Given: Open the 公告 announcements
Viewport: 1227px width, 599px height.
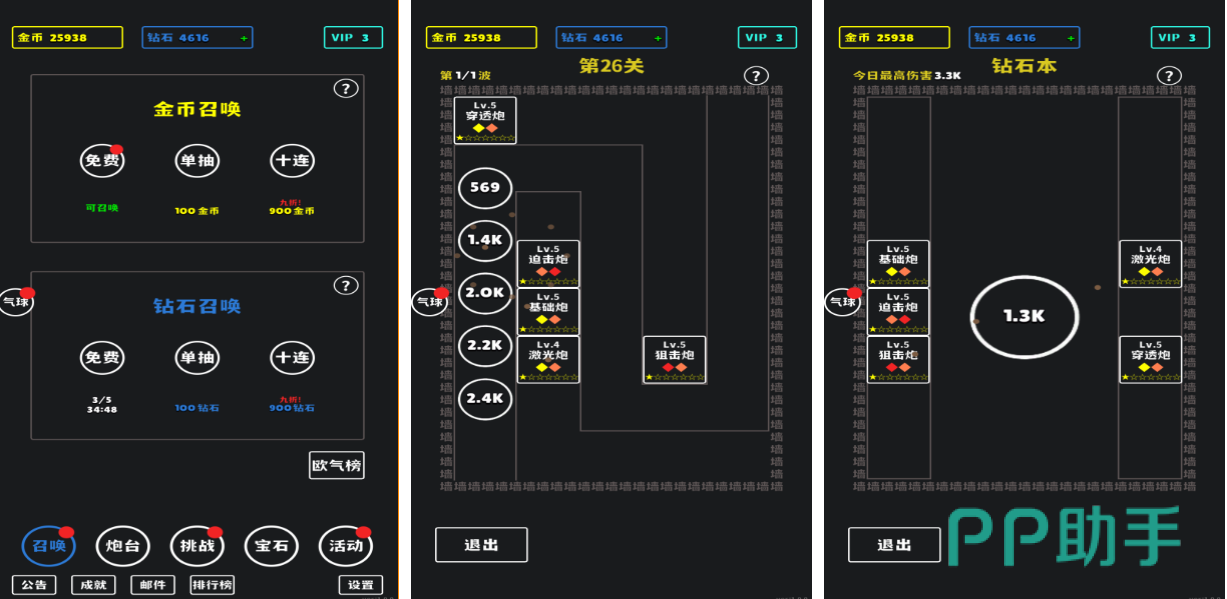Looking at the screenshot, I should tap(34, 585).
